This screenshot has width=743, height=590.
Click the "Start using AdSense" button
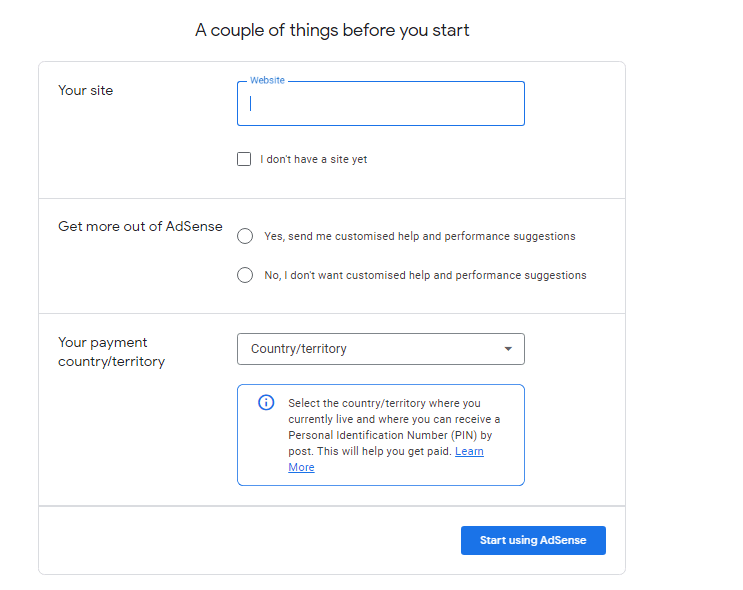(x=533, y=540)
